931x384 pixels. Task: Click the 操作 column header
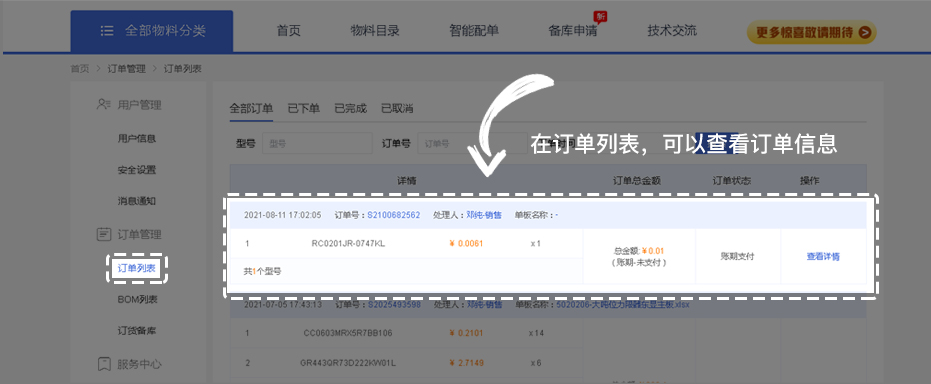809,180
